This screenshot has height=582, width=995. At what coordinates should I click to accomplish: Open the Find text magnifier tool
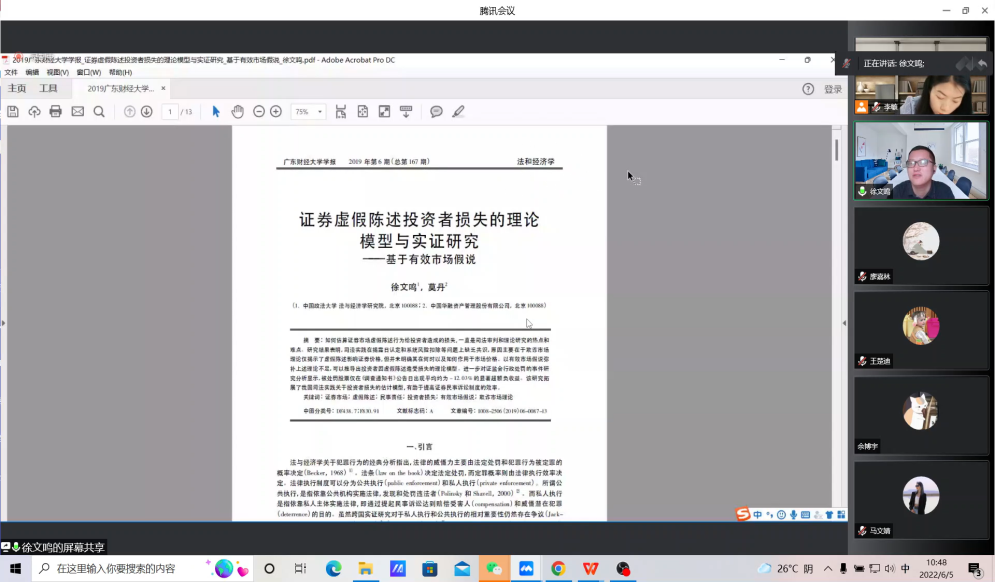click(x=99, y=111)
